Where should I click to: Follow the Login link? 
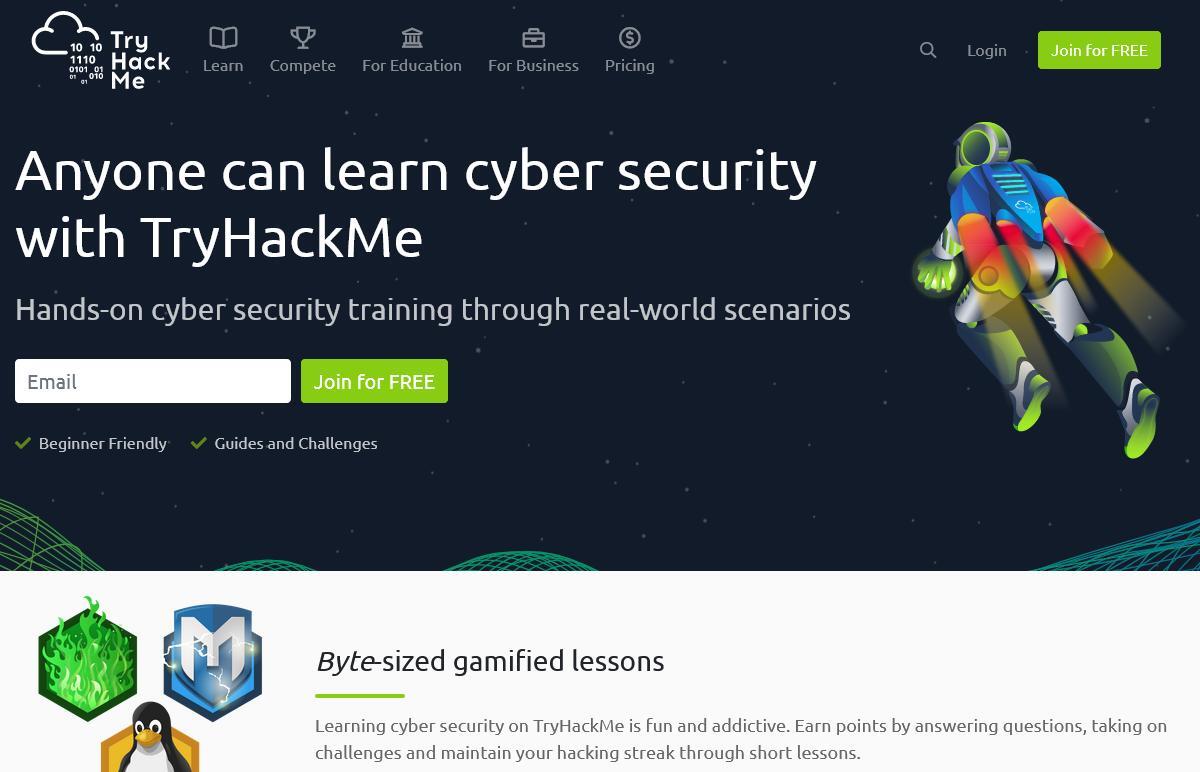(987, 50)
